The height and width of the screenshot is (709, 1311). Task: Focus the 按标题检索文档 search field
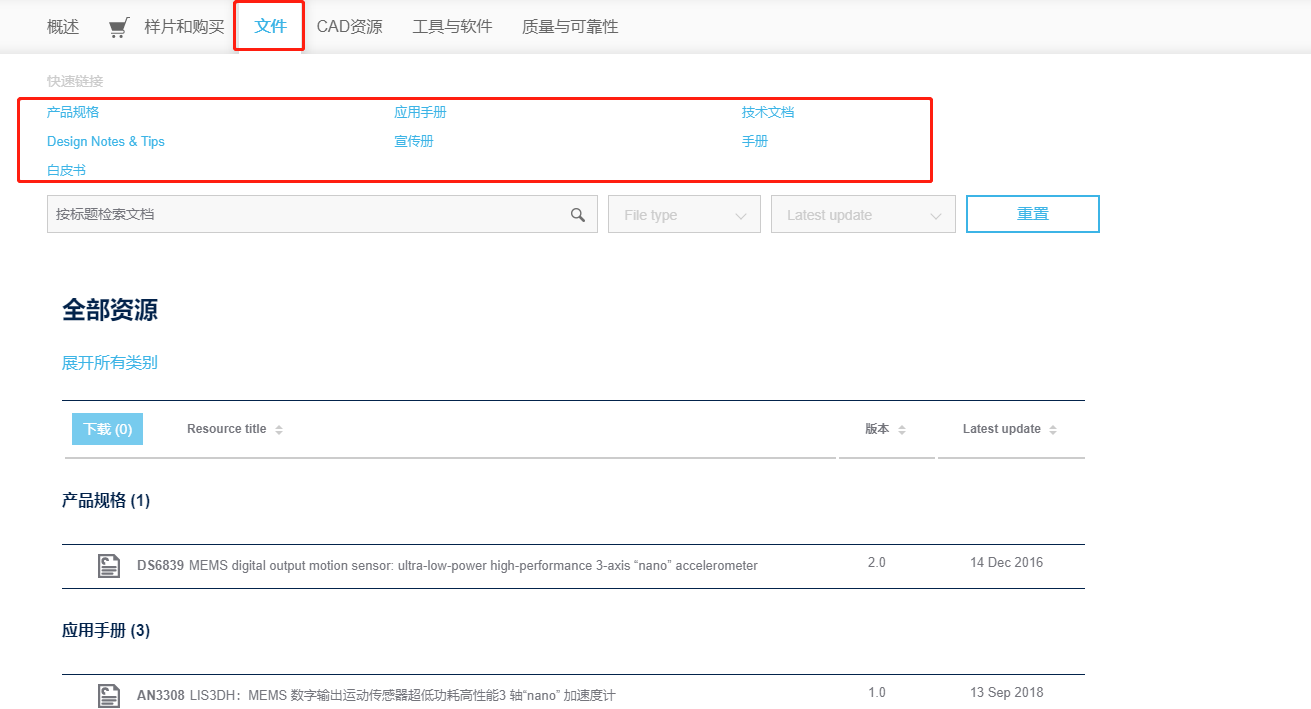click(322, 214)
